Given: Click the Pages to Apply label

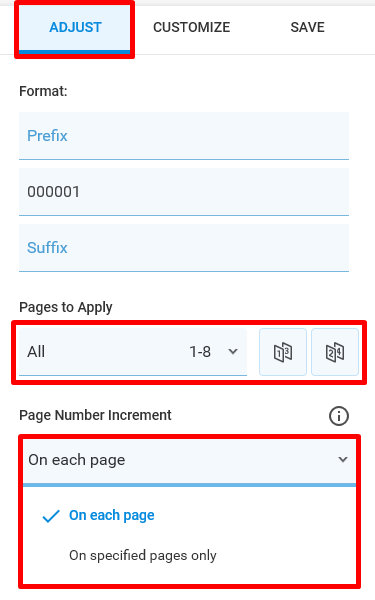Looking at the screenshot, I should click(x=66, y=307).
